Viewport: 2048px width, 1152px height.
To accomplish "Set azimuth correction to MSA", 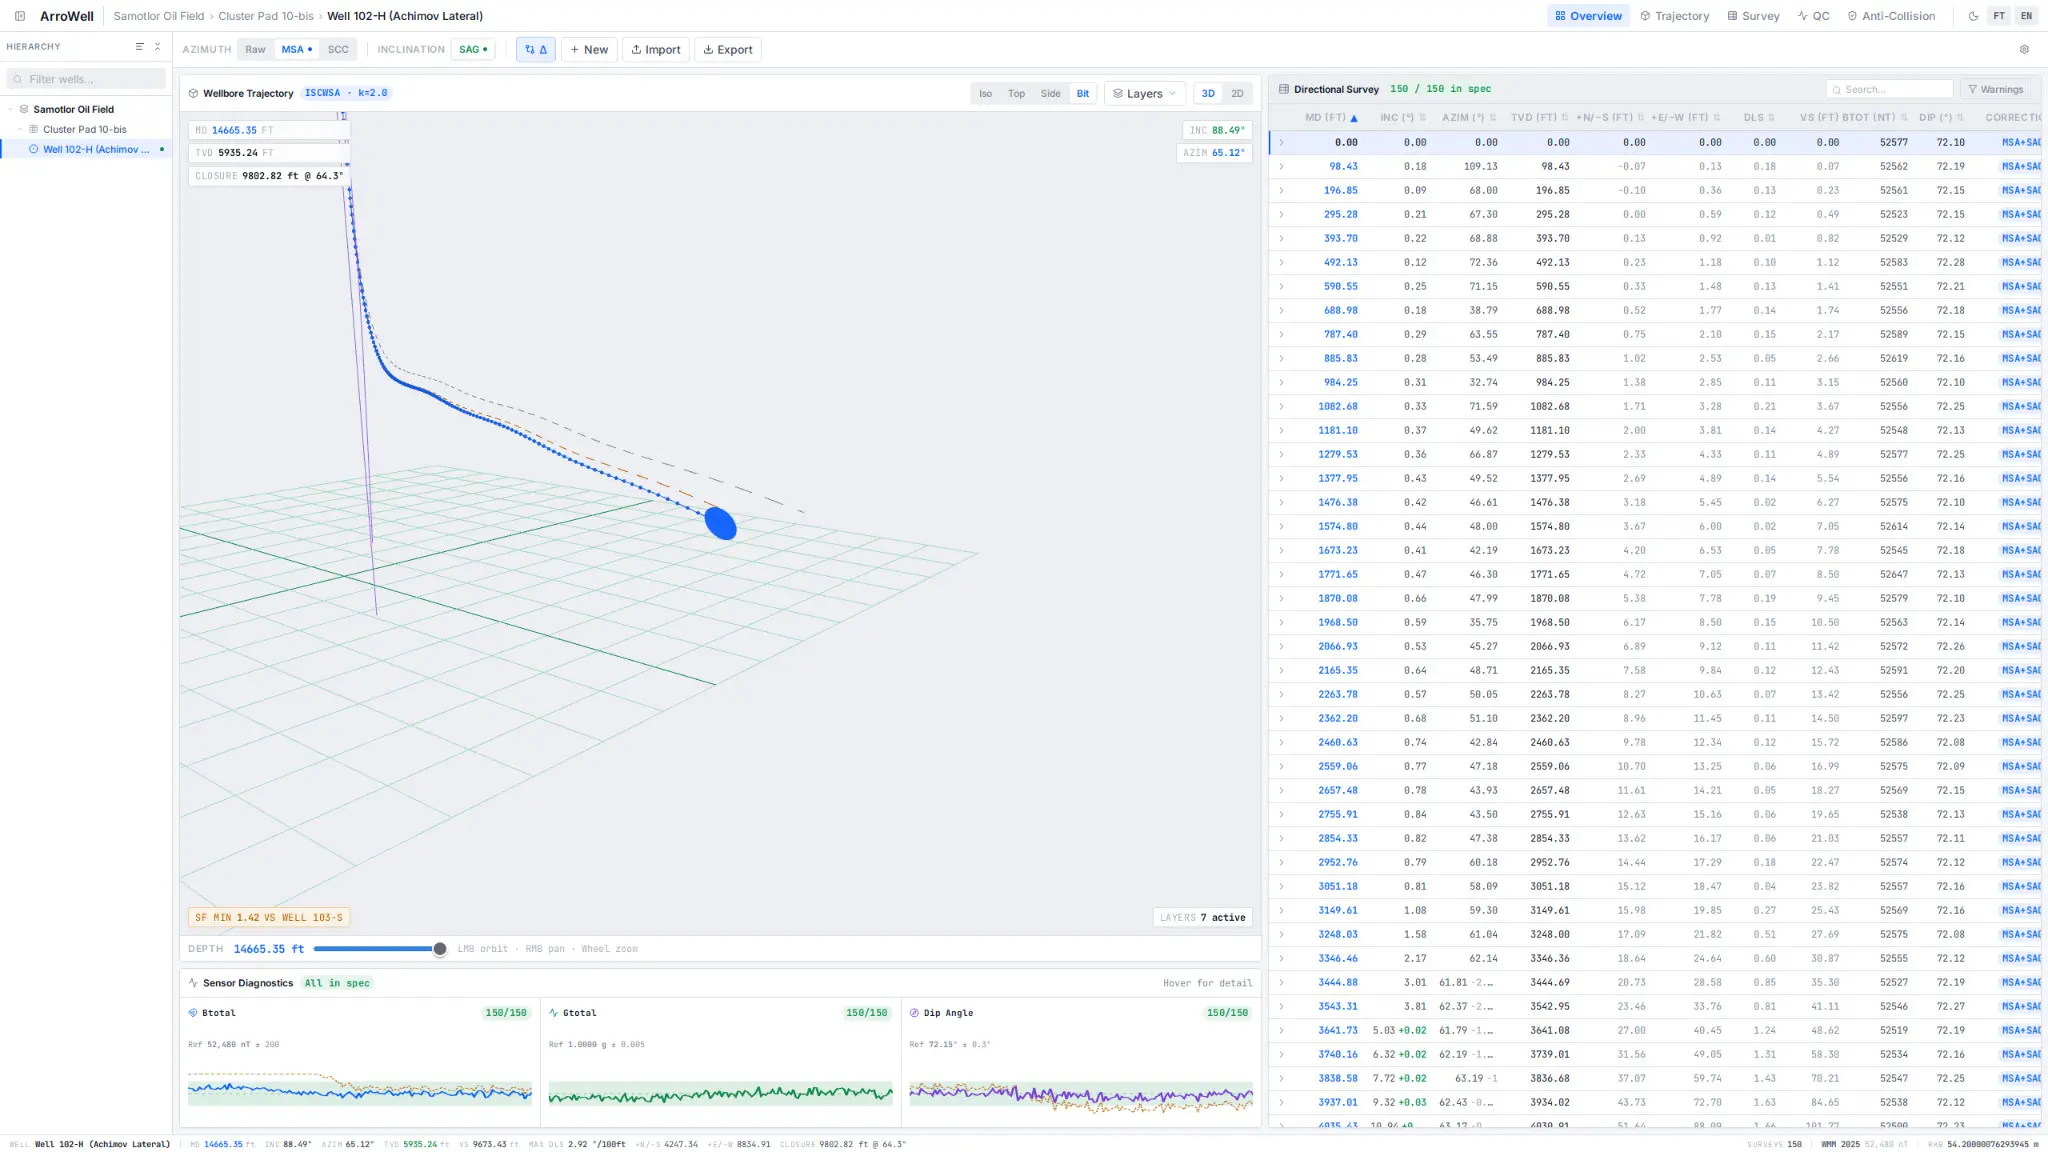I will click(296, 49).
